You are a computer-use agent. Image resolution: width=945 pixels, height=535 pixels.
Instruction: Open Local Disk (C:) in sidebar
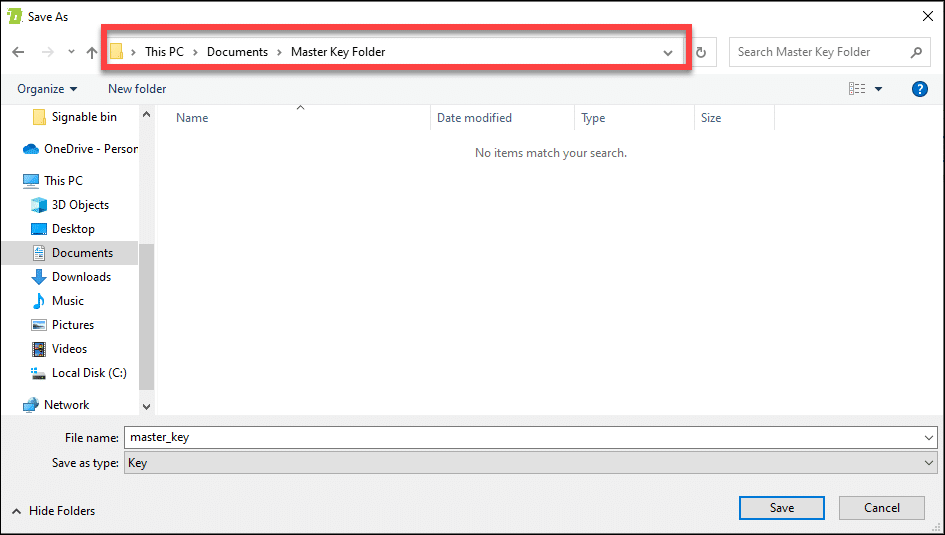click(88, 373)
